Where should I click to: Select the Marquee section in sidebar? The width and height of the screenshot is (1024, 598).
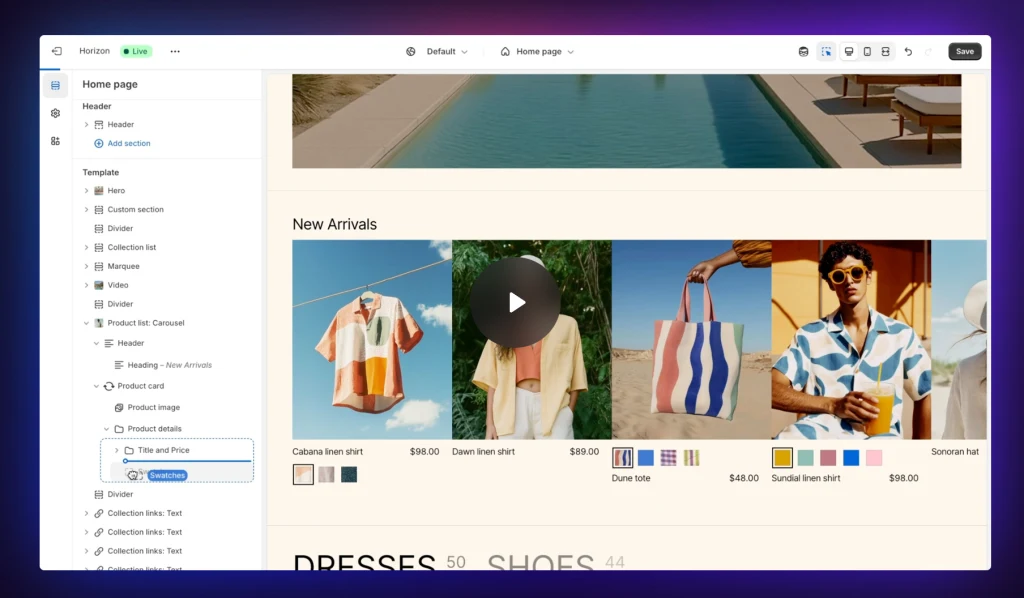[123, 266]
